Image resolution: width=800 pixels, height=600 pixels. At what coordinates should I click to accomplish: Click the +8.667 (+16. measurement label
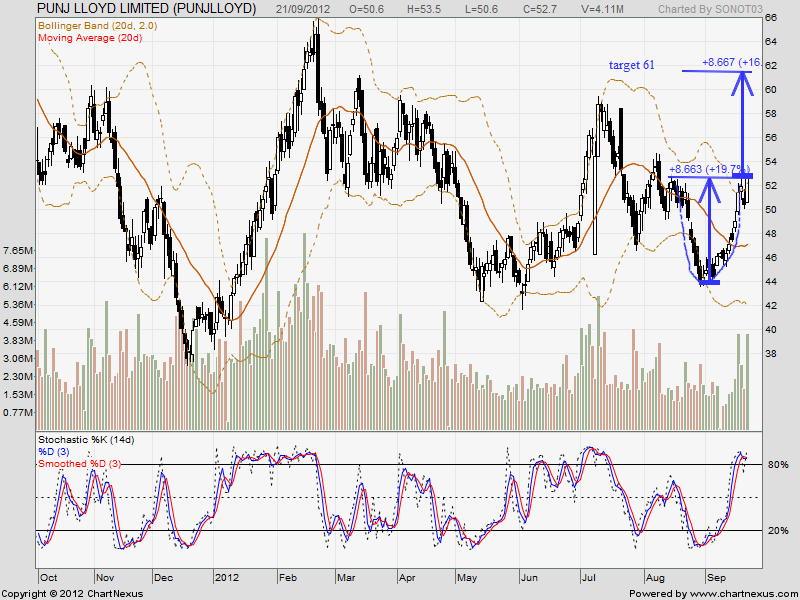click(x=732, y=62)
